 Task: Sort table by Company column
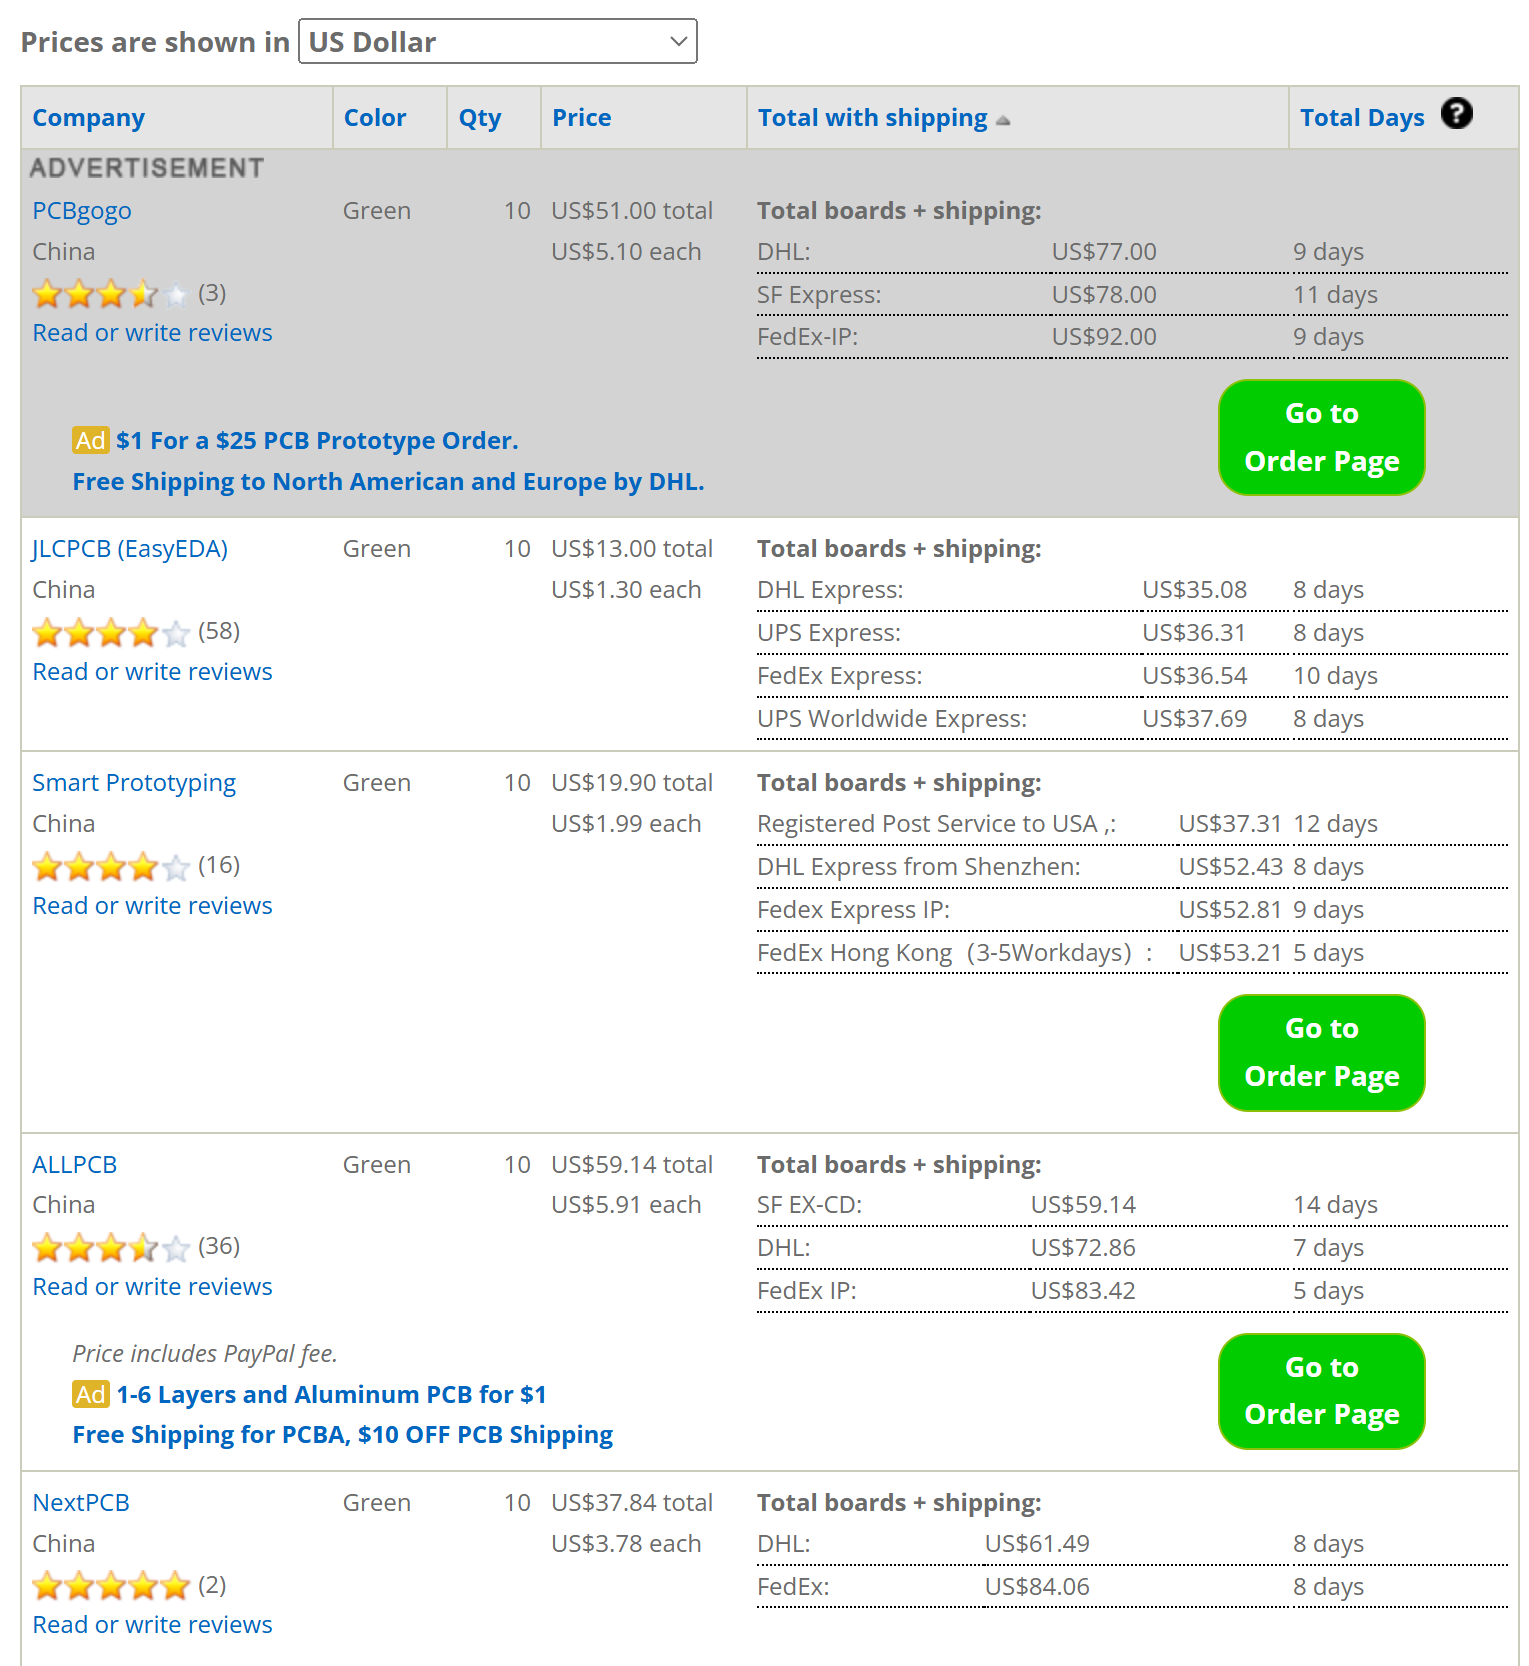[88, 118]
